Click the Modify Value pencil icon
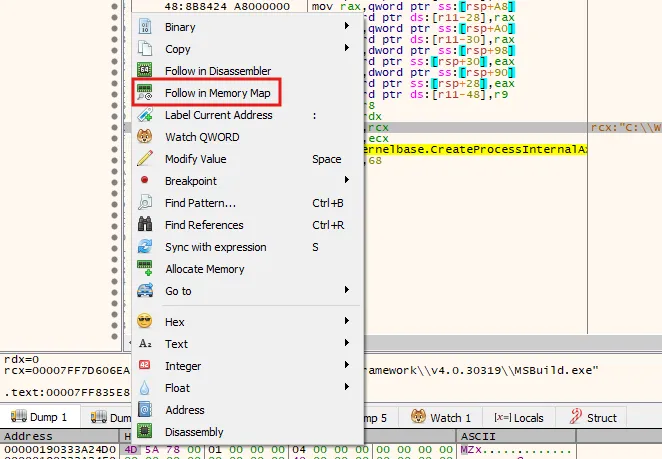The height and width of the screenshot is (459, 662). pyautogui.click(x=145, y=159)
